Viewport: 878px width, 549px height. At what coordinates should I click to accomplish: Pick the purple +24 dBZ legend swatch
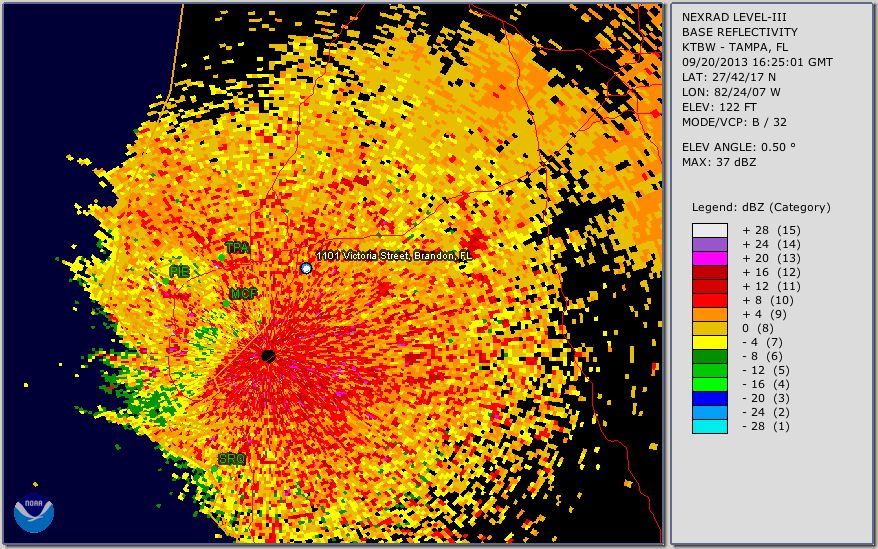[709, 245]
